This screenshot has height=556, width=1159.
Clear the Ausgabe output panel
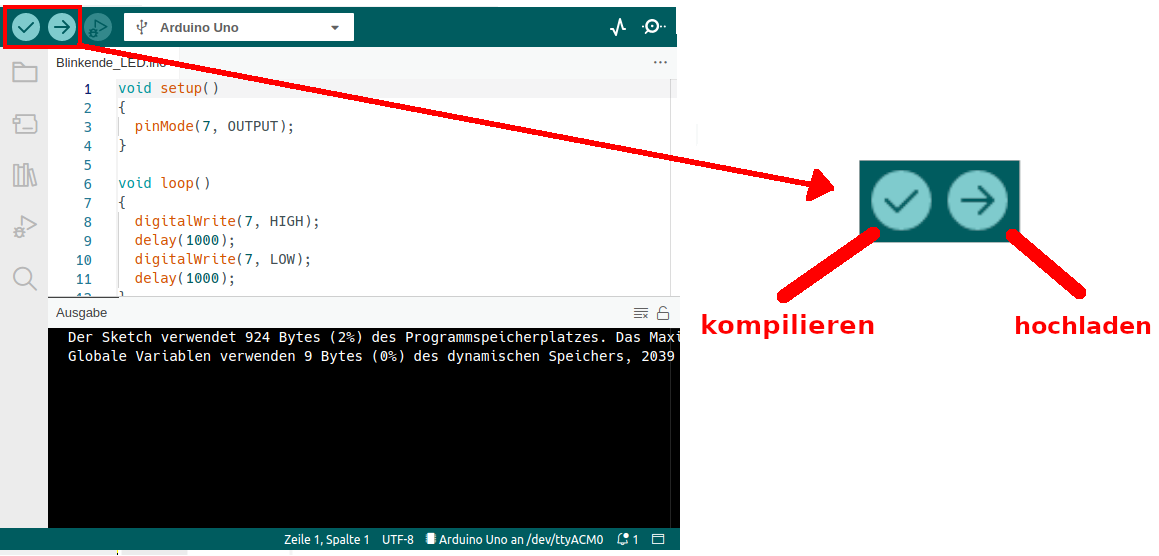[x=641, y=313]
